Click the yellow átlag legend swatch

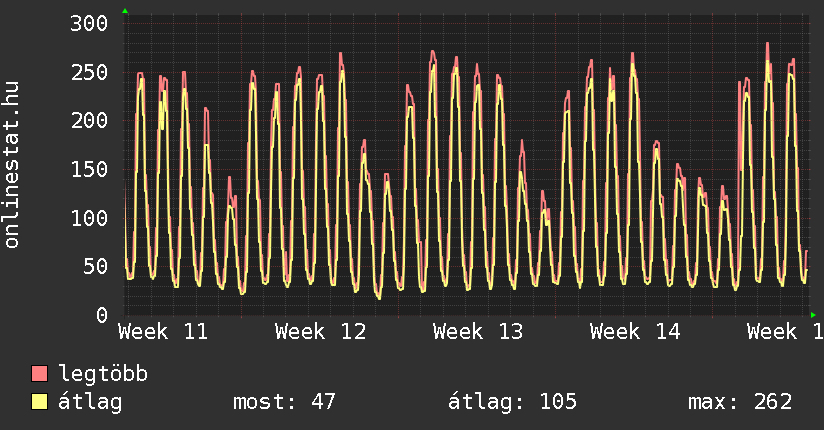pos(40,403)
